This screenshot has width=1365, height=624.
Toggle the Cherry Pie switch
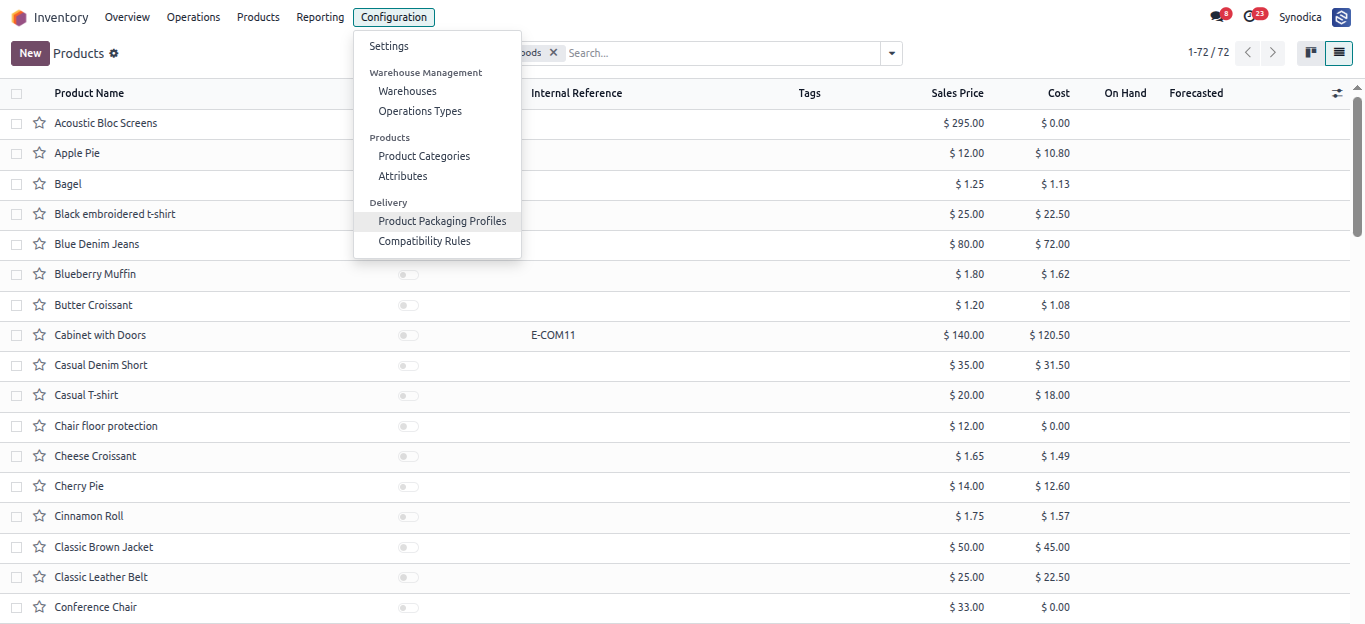(x=408, y=487)
